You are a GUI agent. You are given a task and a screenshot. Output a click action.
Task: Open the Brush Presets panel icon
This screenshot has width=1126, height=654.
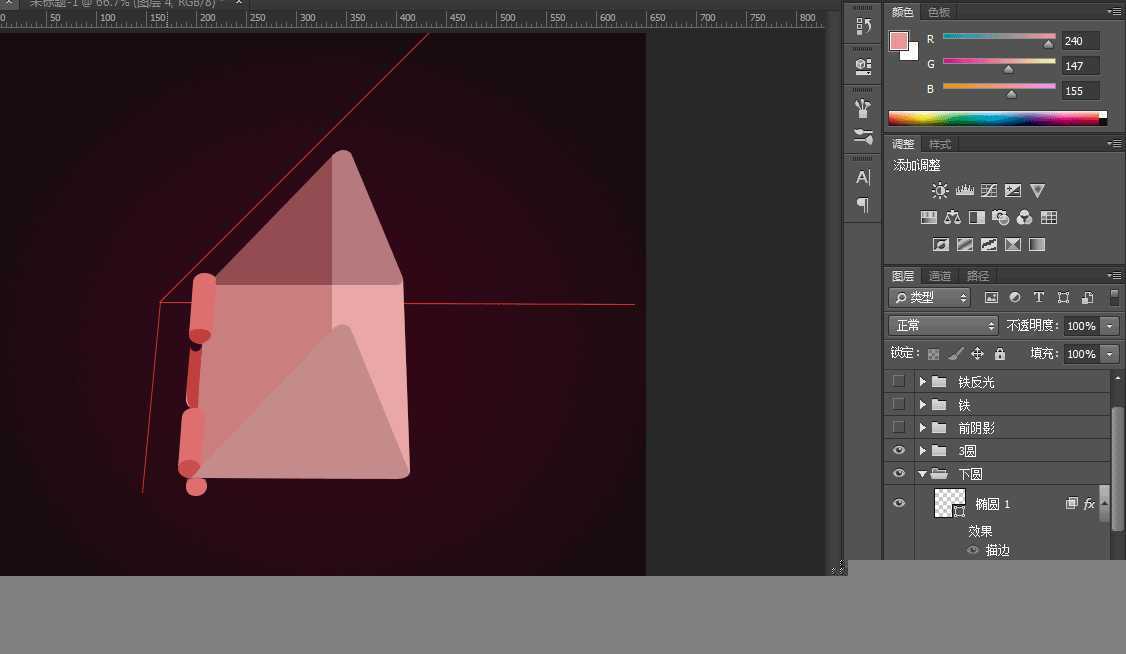(863, 135)
